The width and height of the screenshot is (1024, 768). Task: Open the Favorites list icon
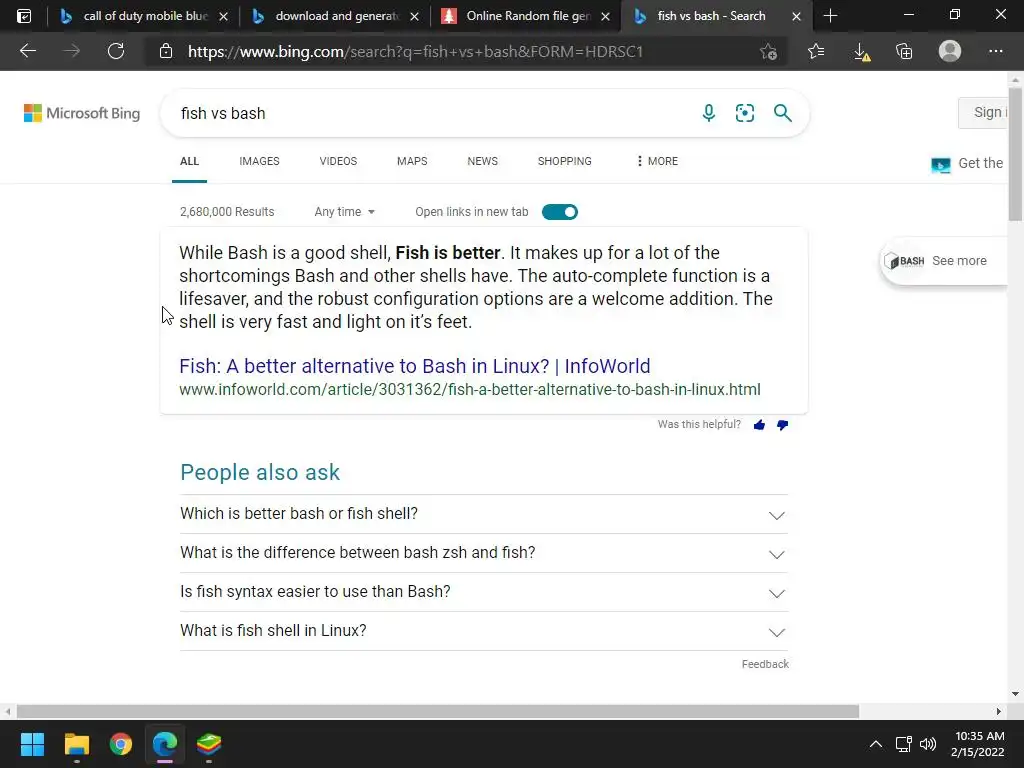pos(816,51)
